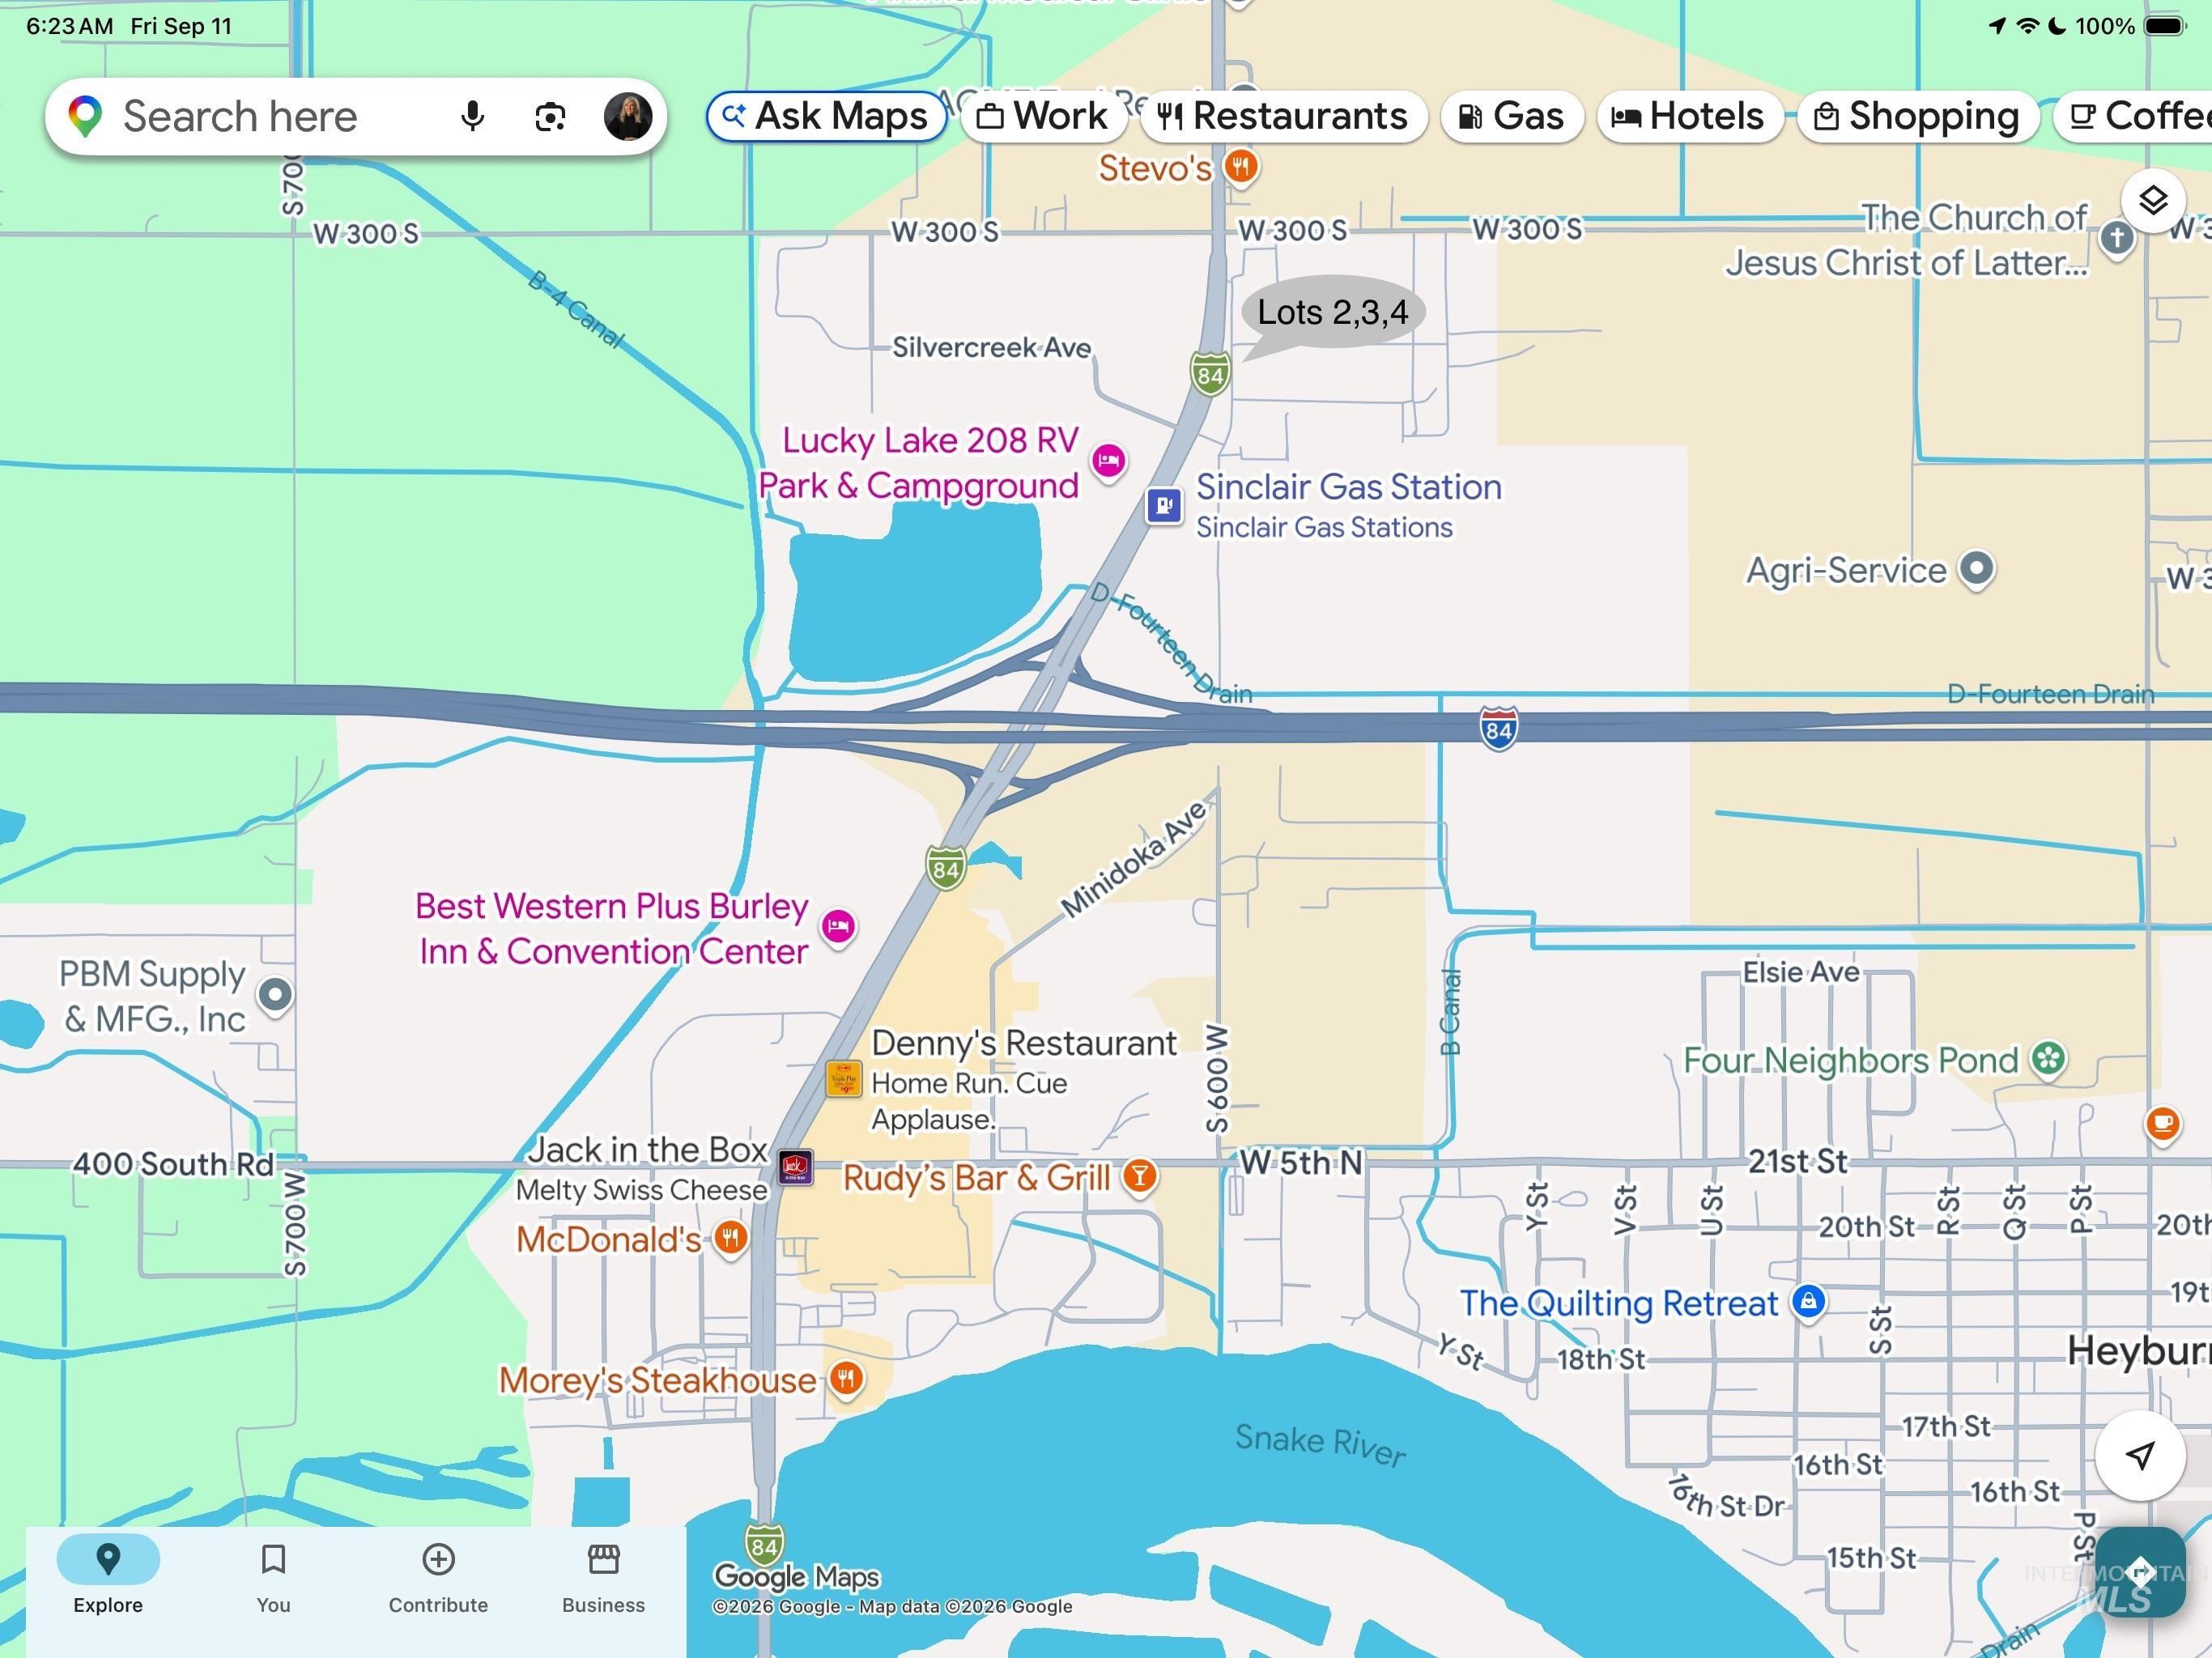Show Gas stations on the map
The image size is (2212, 1658).
(1511, 117)
